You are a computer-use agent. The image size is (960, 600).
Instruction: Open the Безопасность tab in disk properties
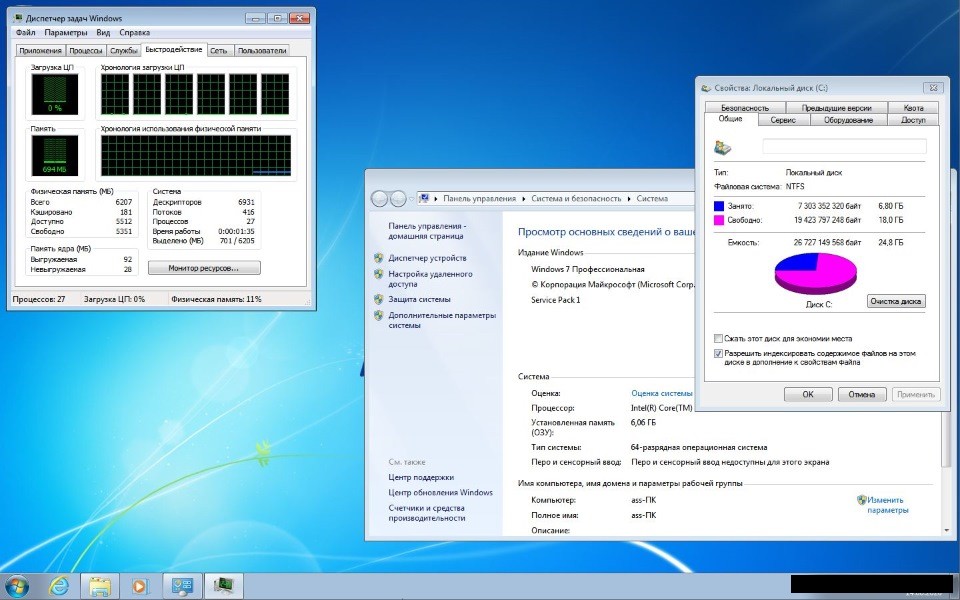click(x=744, y=108)
